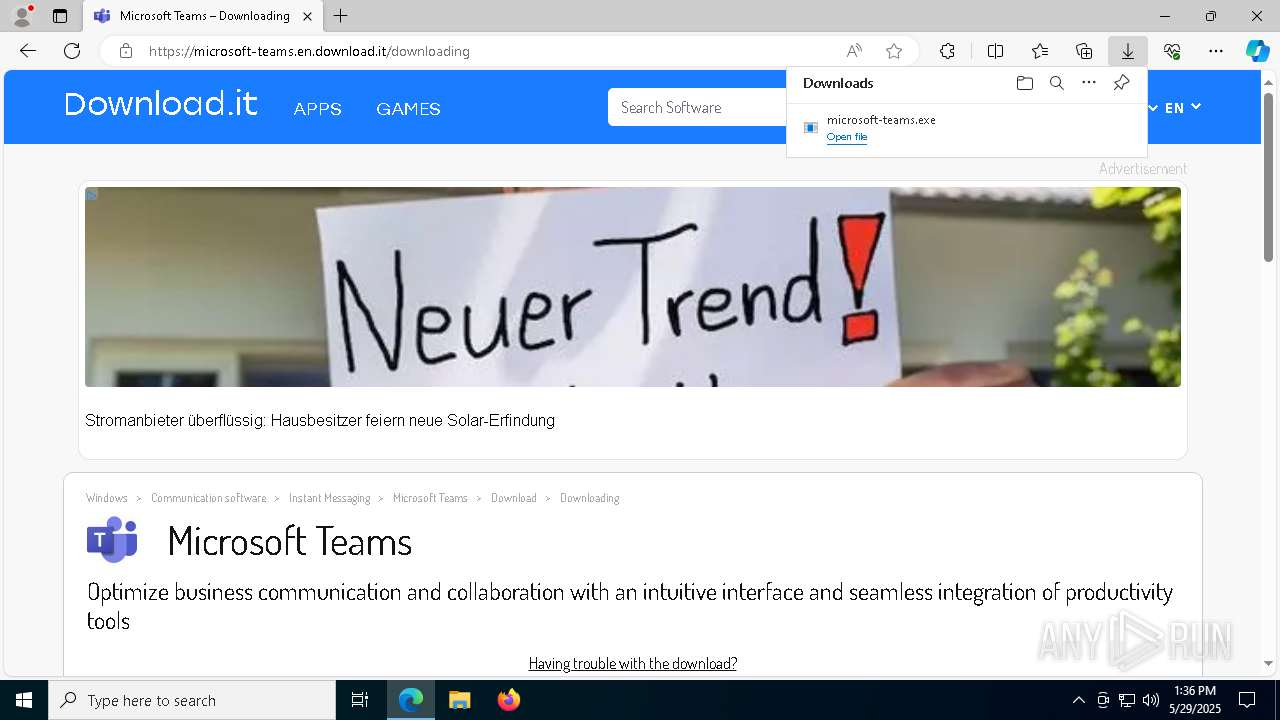Open the Windows Start menu

24,700
